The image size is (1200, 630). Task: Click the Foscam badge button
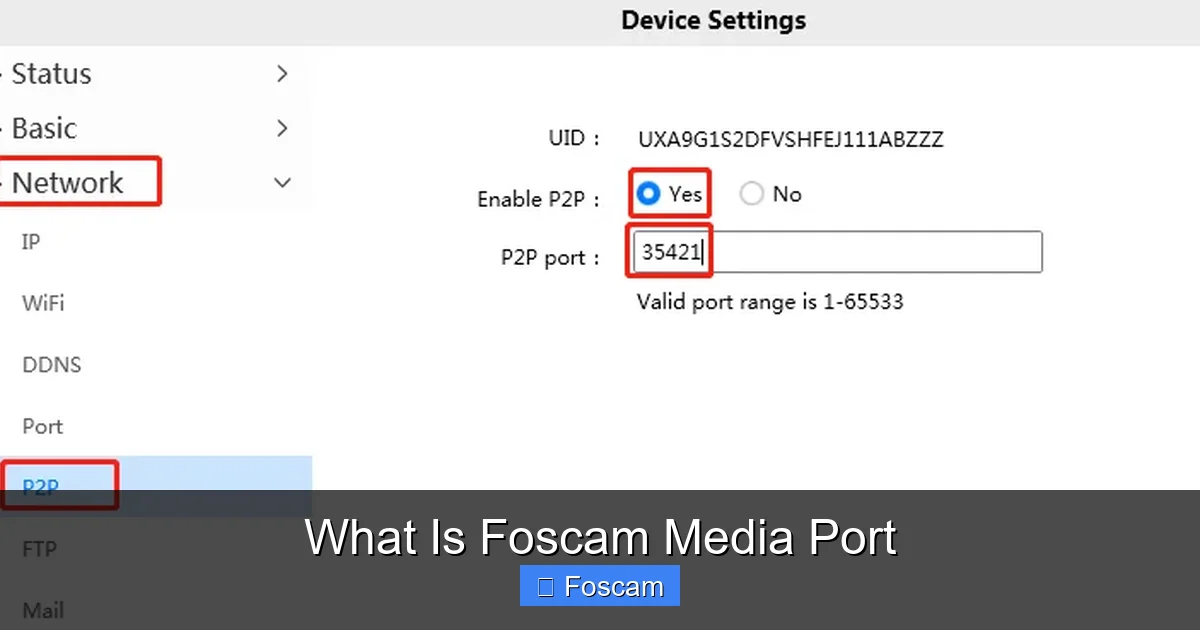pyautogui.click(x=599, y=585)
